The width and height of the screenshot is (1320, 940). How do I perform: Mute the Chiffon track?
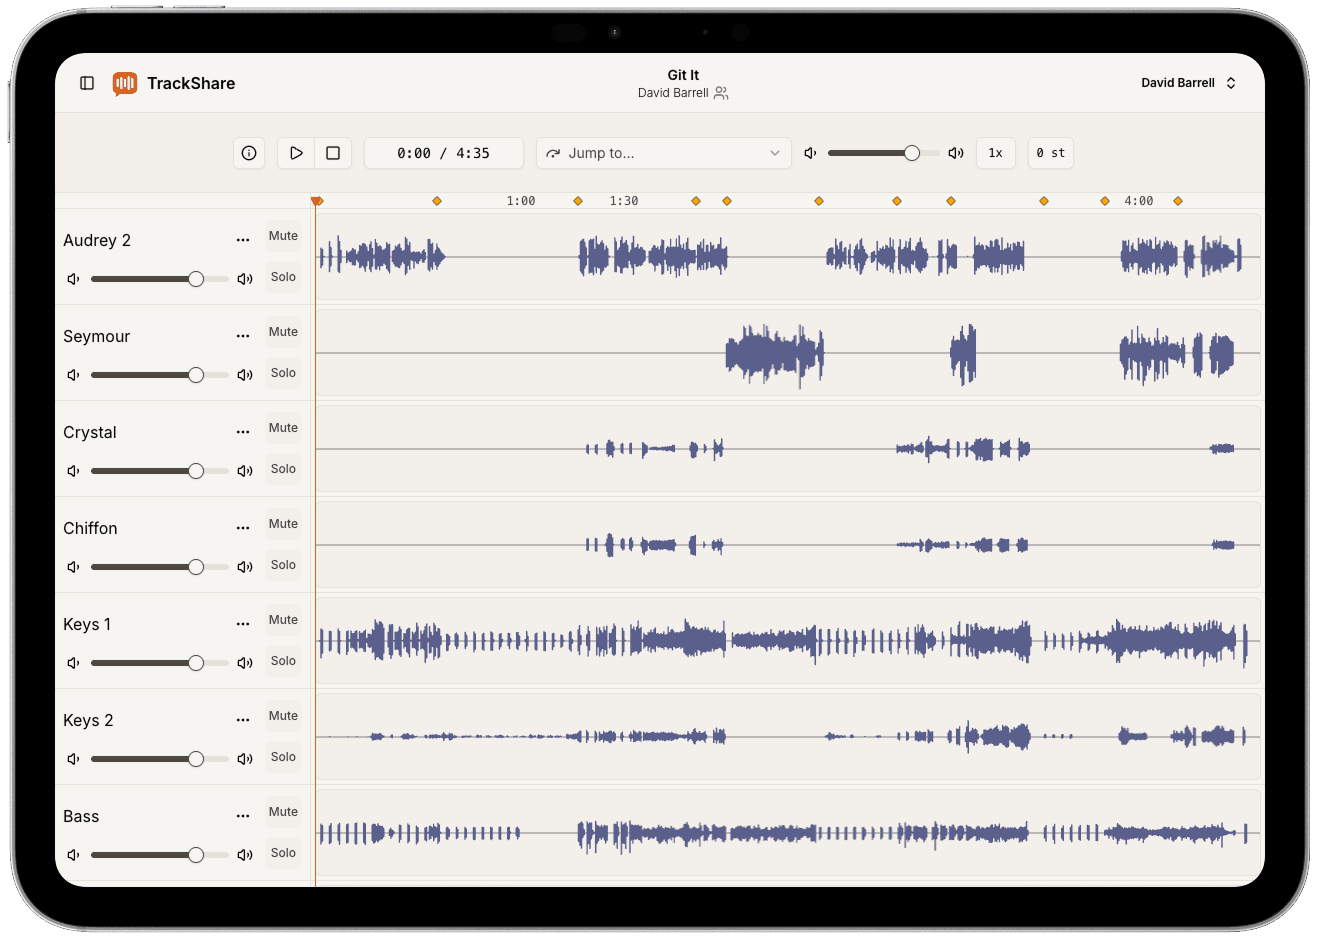point(283,524)
